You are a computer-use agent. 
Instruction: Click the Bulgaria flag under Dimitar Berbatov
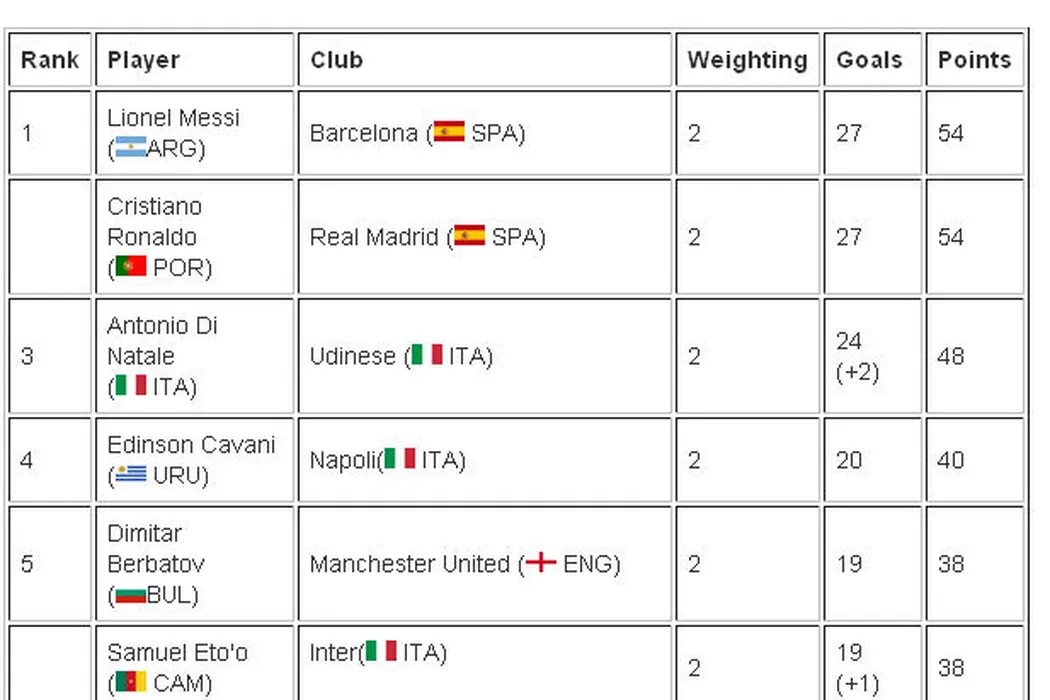click(x=130, y=595)
